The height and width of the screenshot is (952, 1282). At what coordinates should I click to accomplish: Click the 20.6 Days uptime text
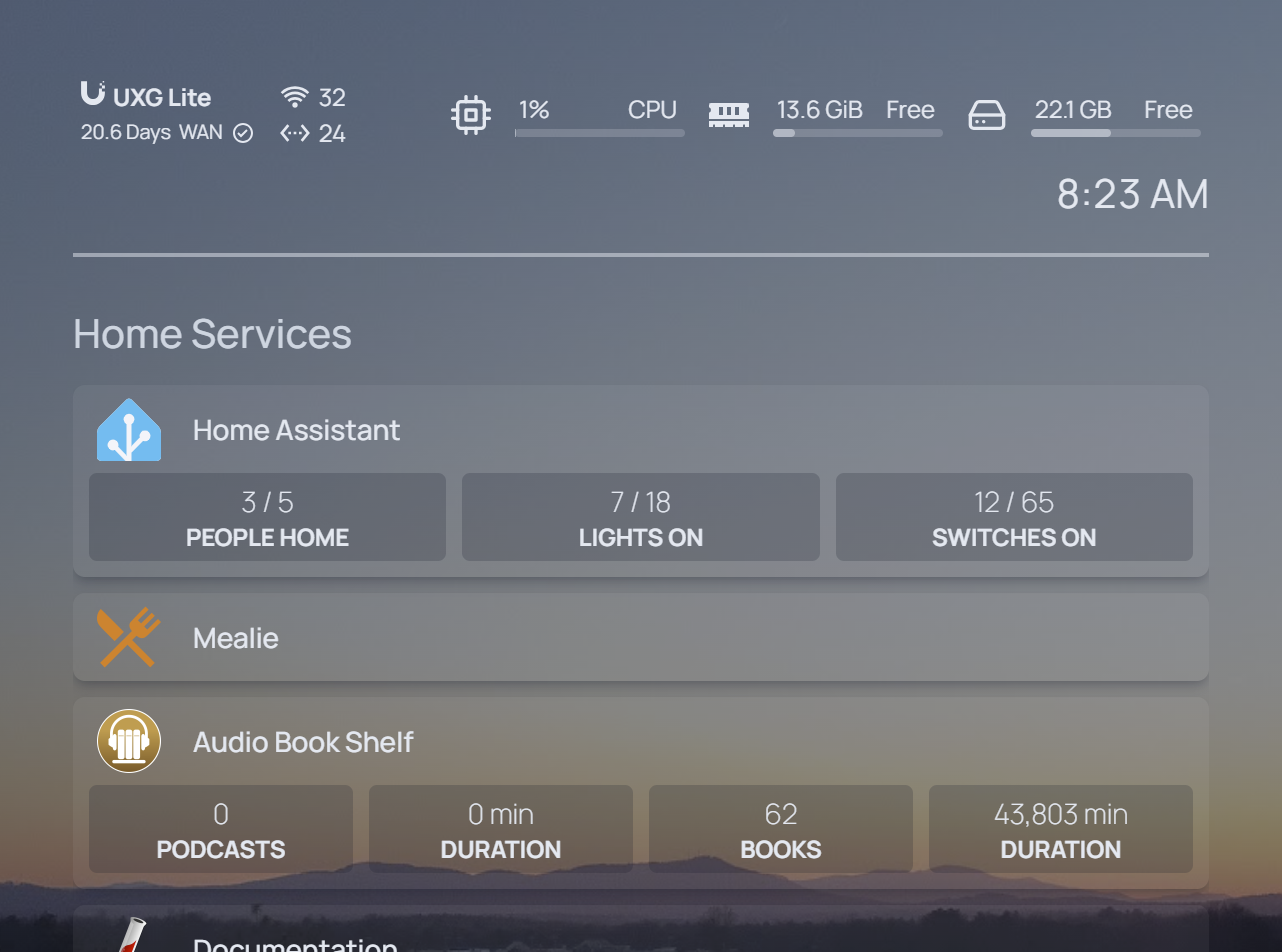[x=126, y=132]
